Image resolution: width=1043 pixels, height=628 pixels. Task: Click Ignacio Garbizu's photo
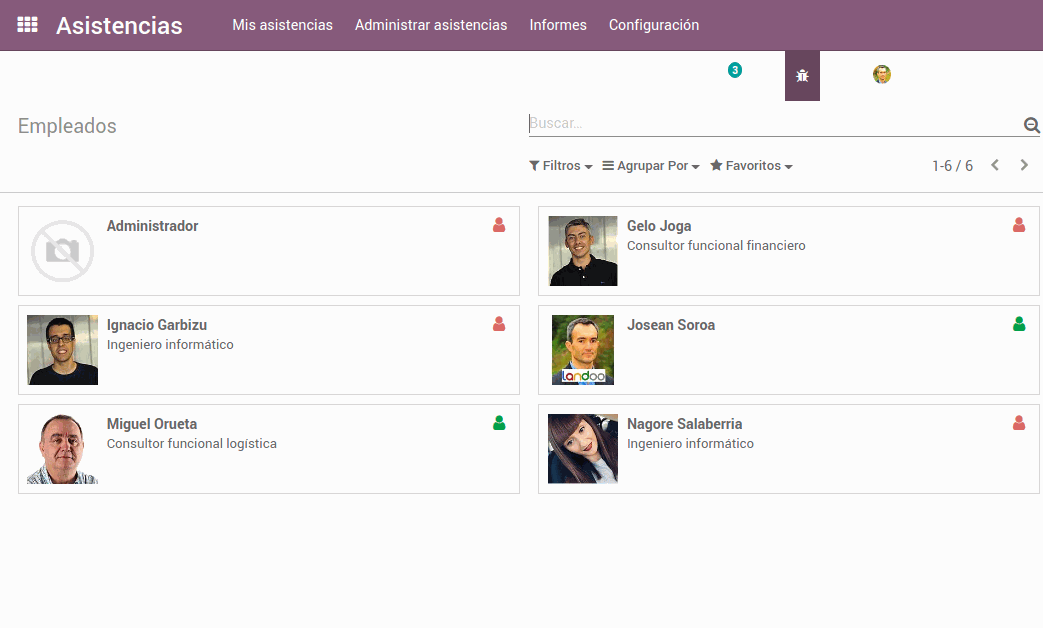63,350
